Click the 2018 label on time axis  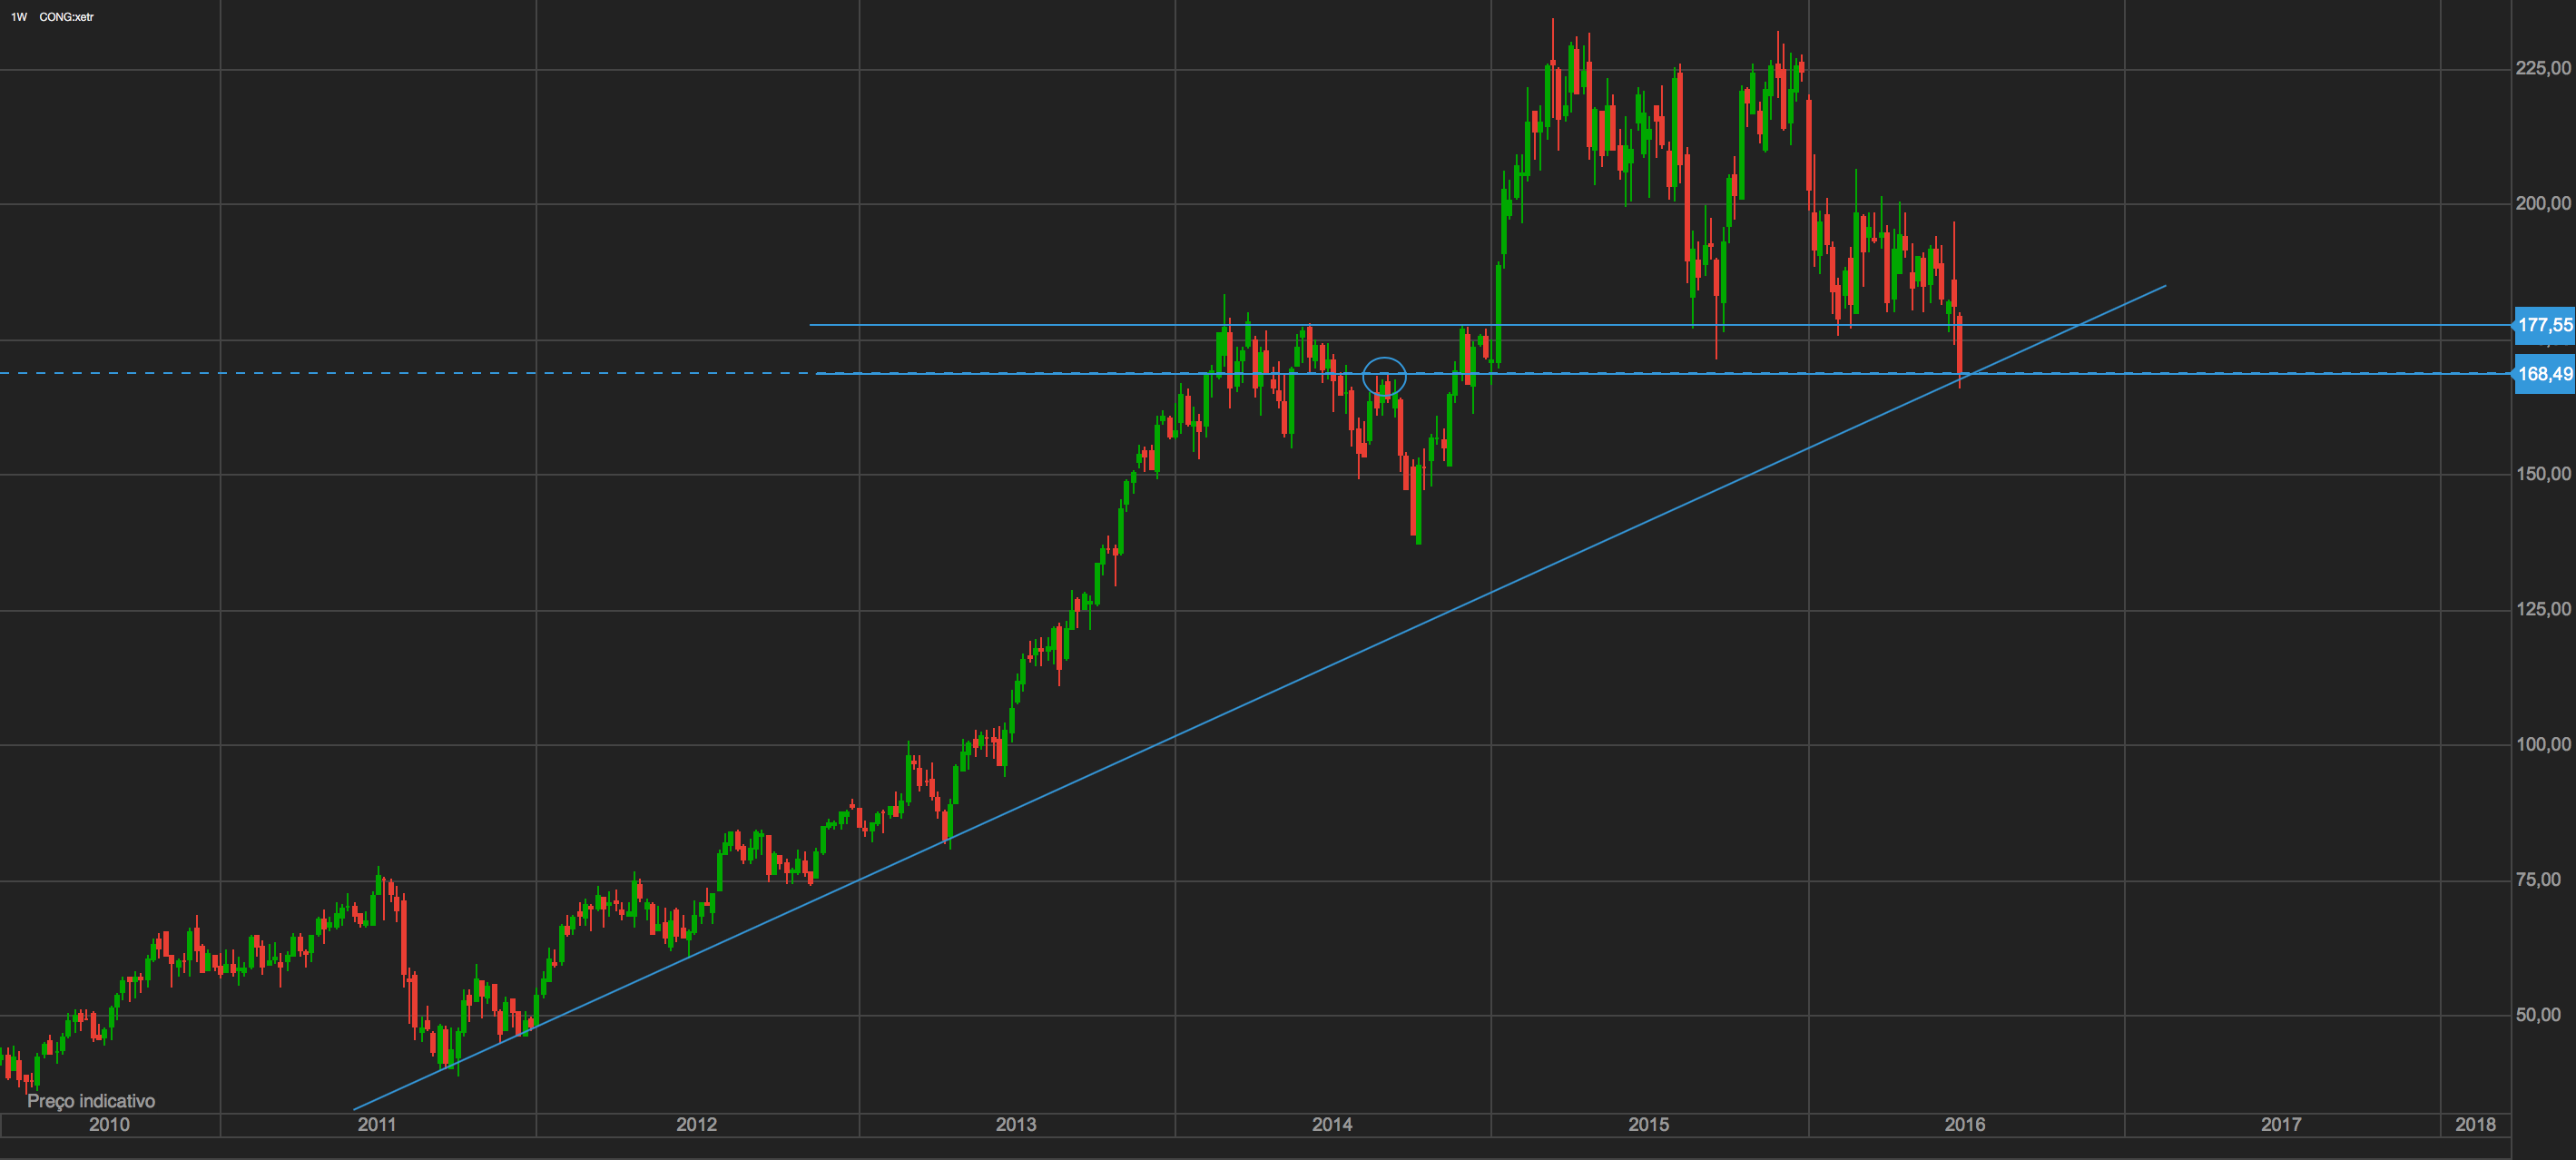click(2475, 1125)
